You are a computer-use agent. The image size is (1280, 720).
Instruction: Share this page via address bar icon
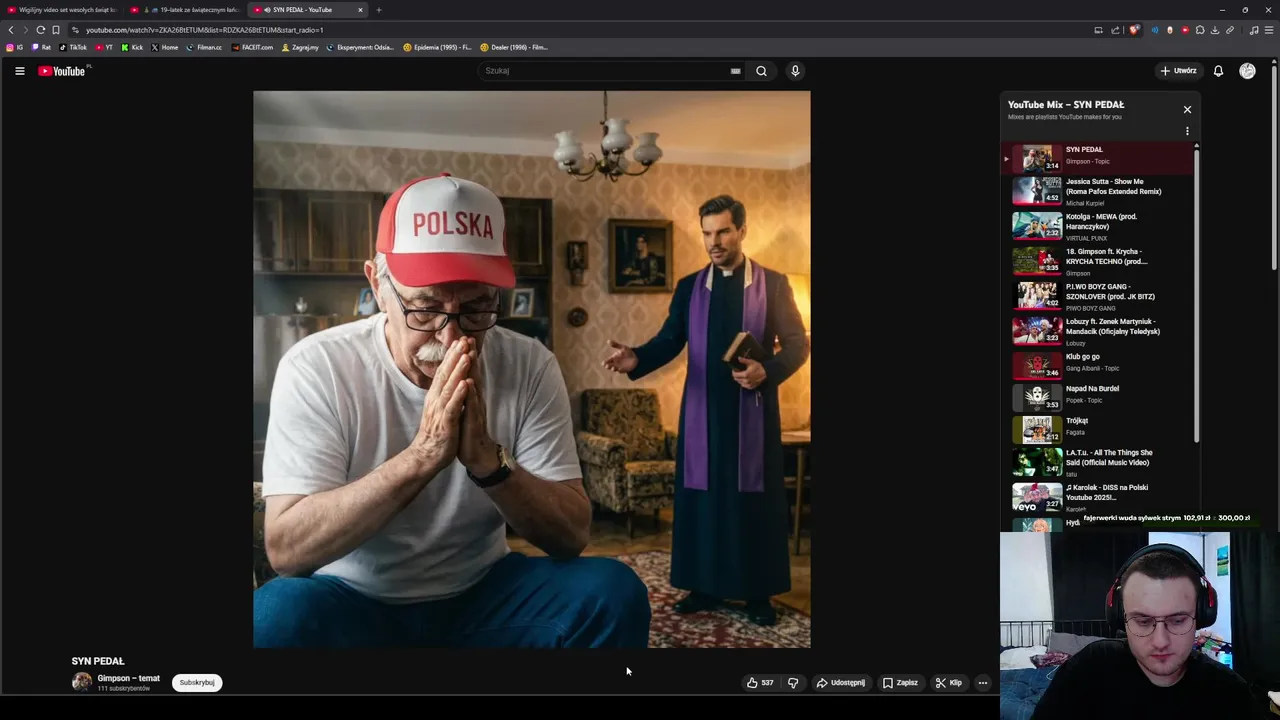1115,30
